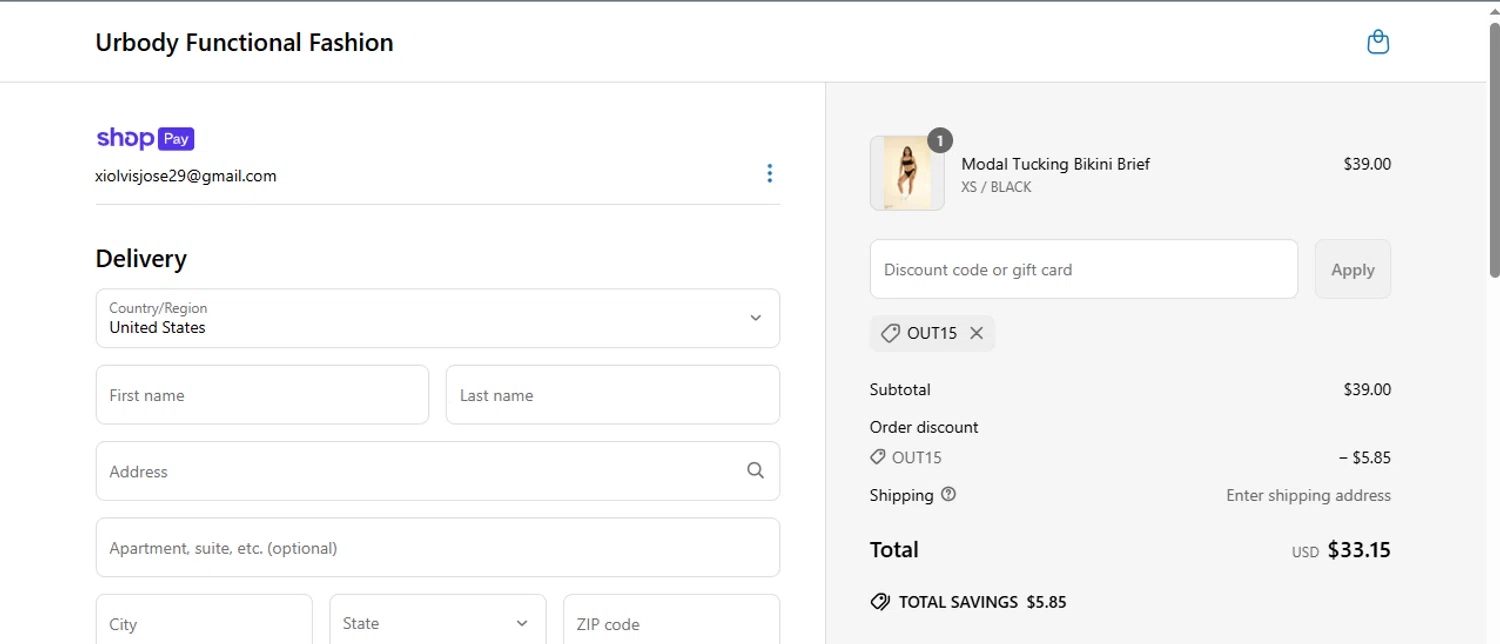This screenshot has height=644, width=1500.
Task: Focus the Last name field
Action: [613, 394]
